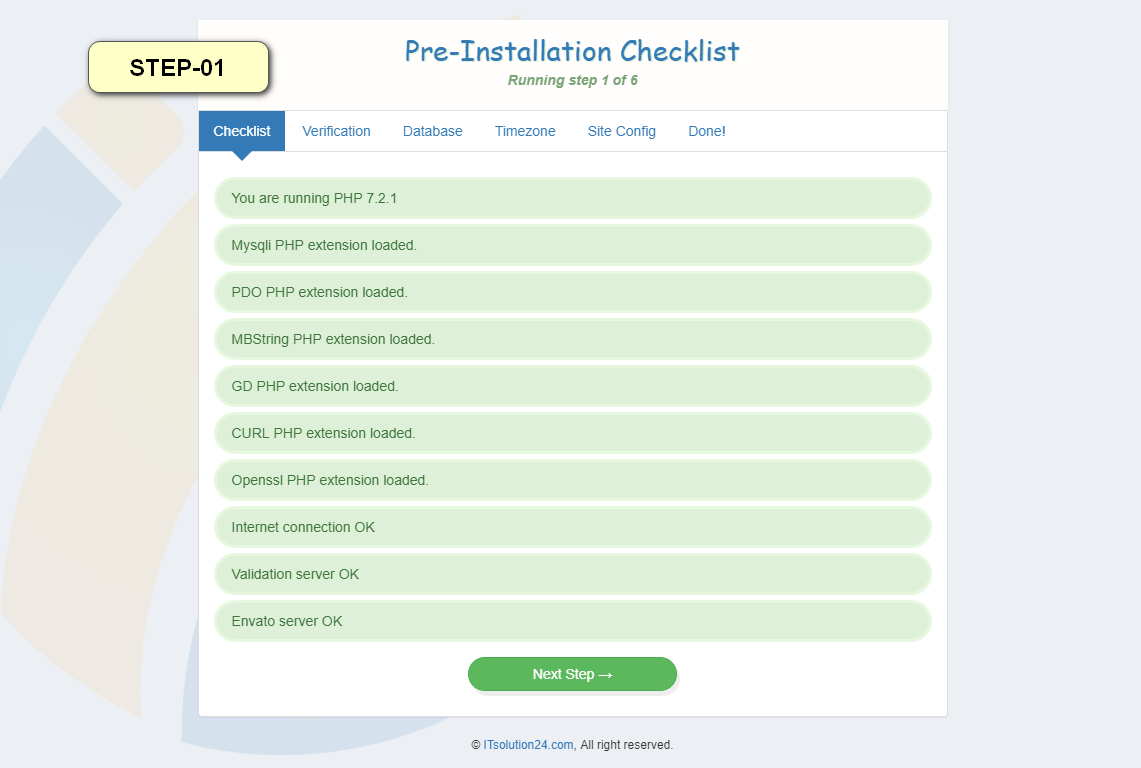
Task: Click the Validation server OK message
Action: point(573,574)
